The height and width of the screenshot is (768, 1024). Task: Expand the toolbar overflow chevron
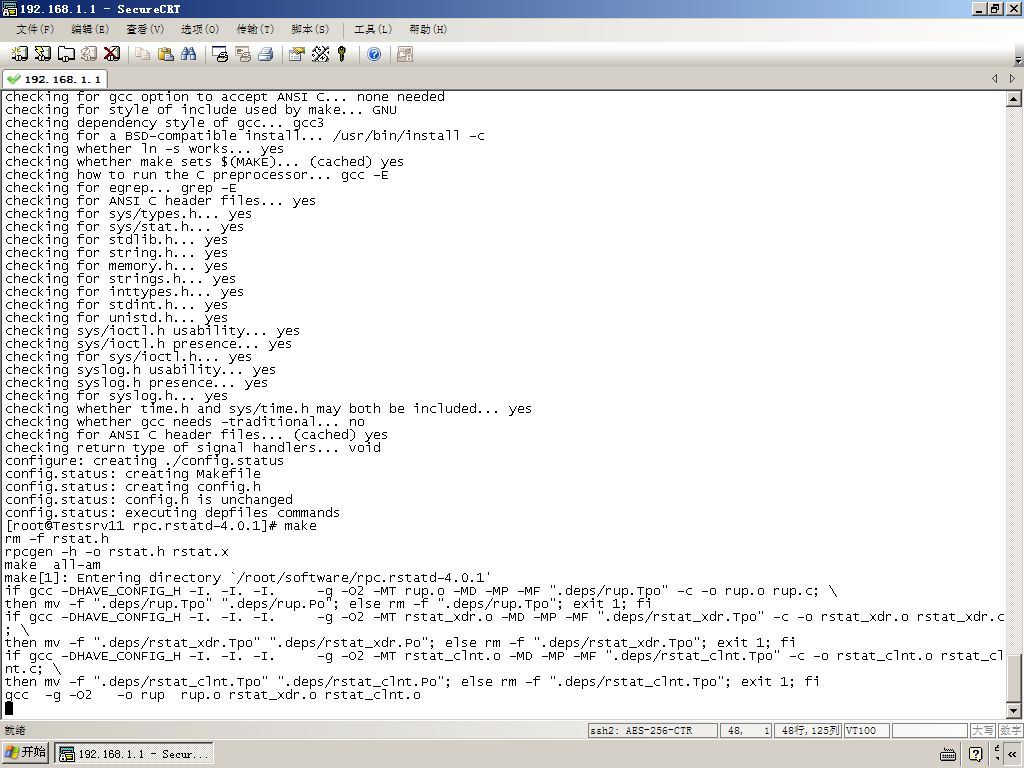tap(1017, 59)
